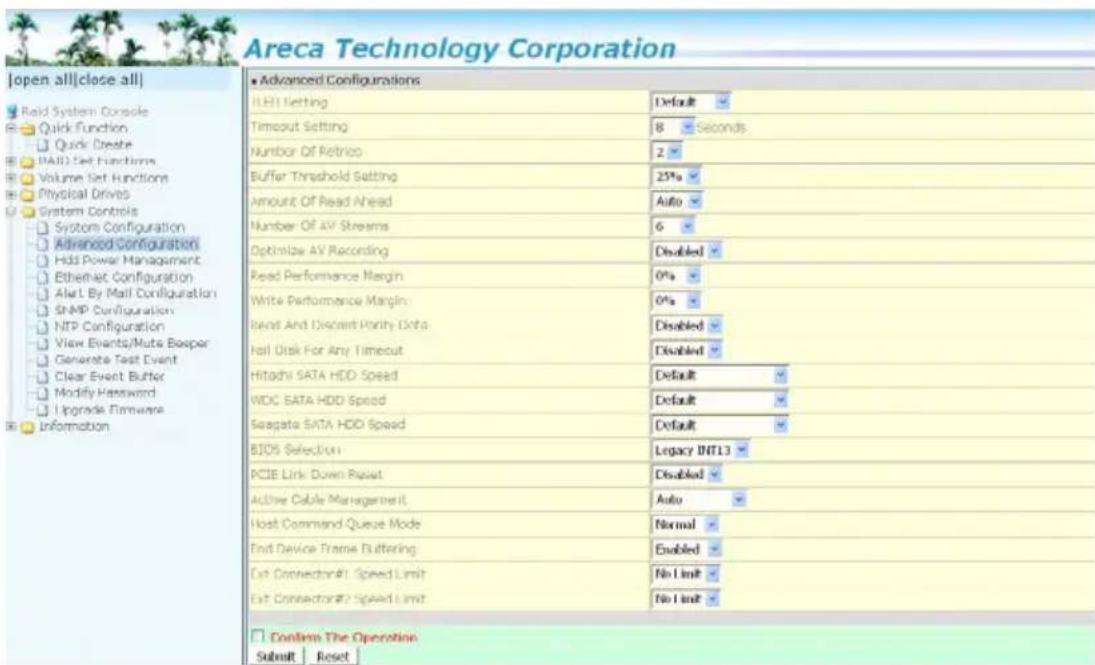This screenshot has height=665, width=1095.
Task: Click the Quick Function folder icon
Action: coord(27,129)
